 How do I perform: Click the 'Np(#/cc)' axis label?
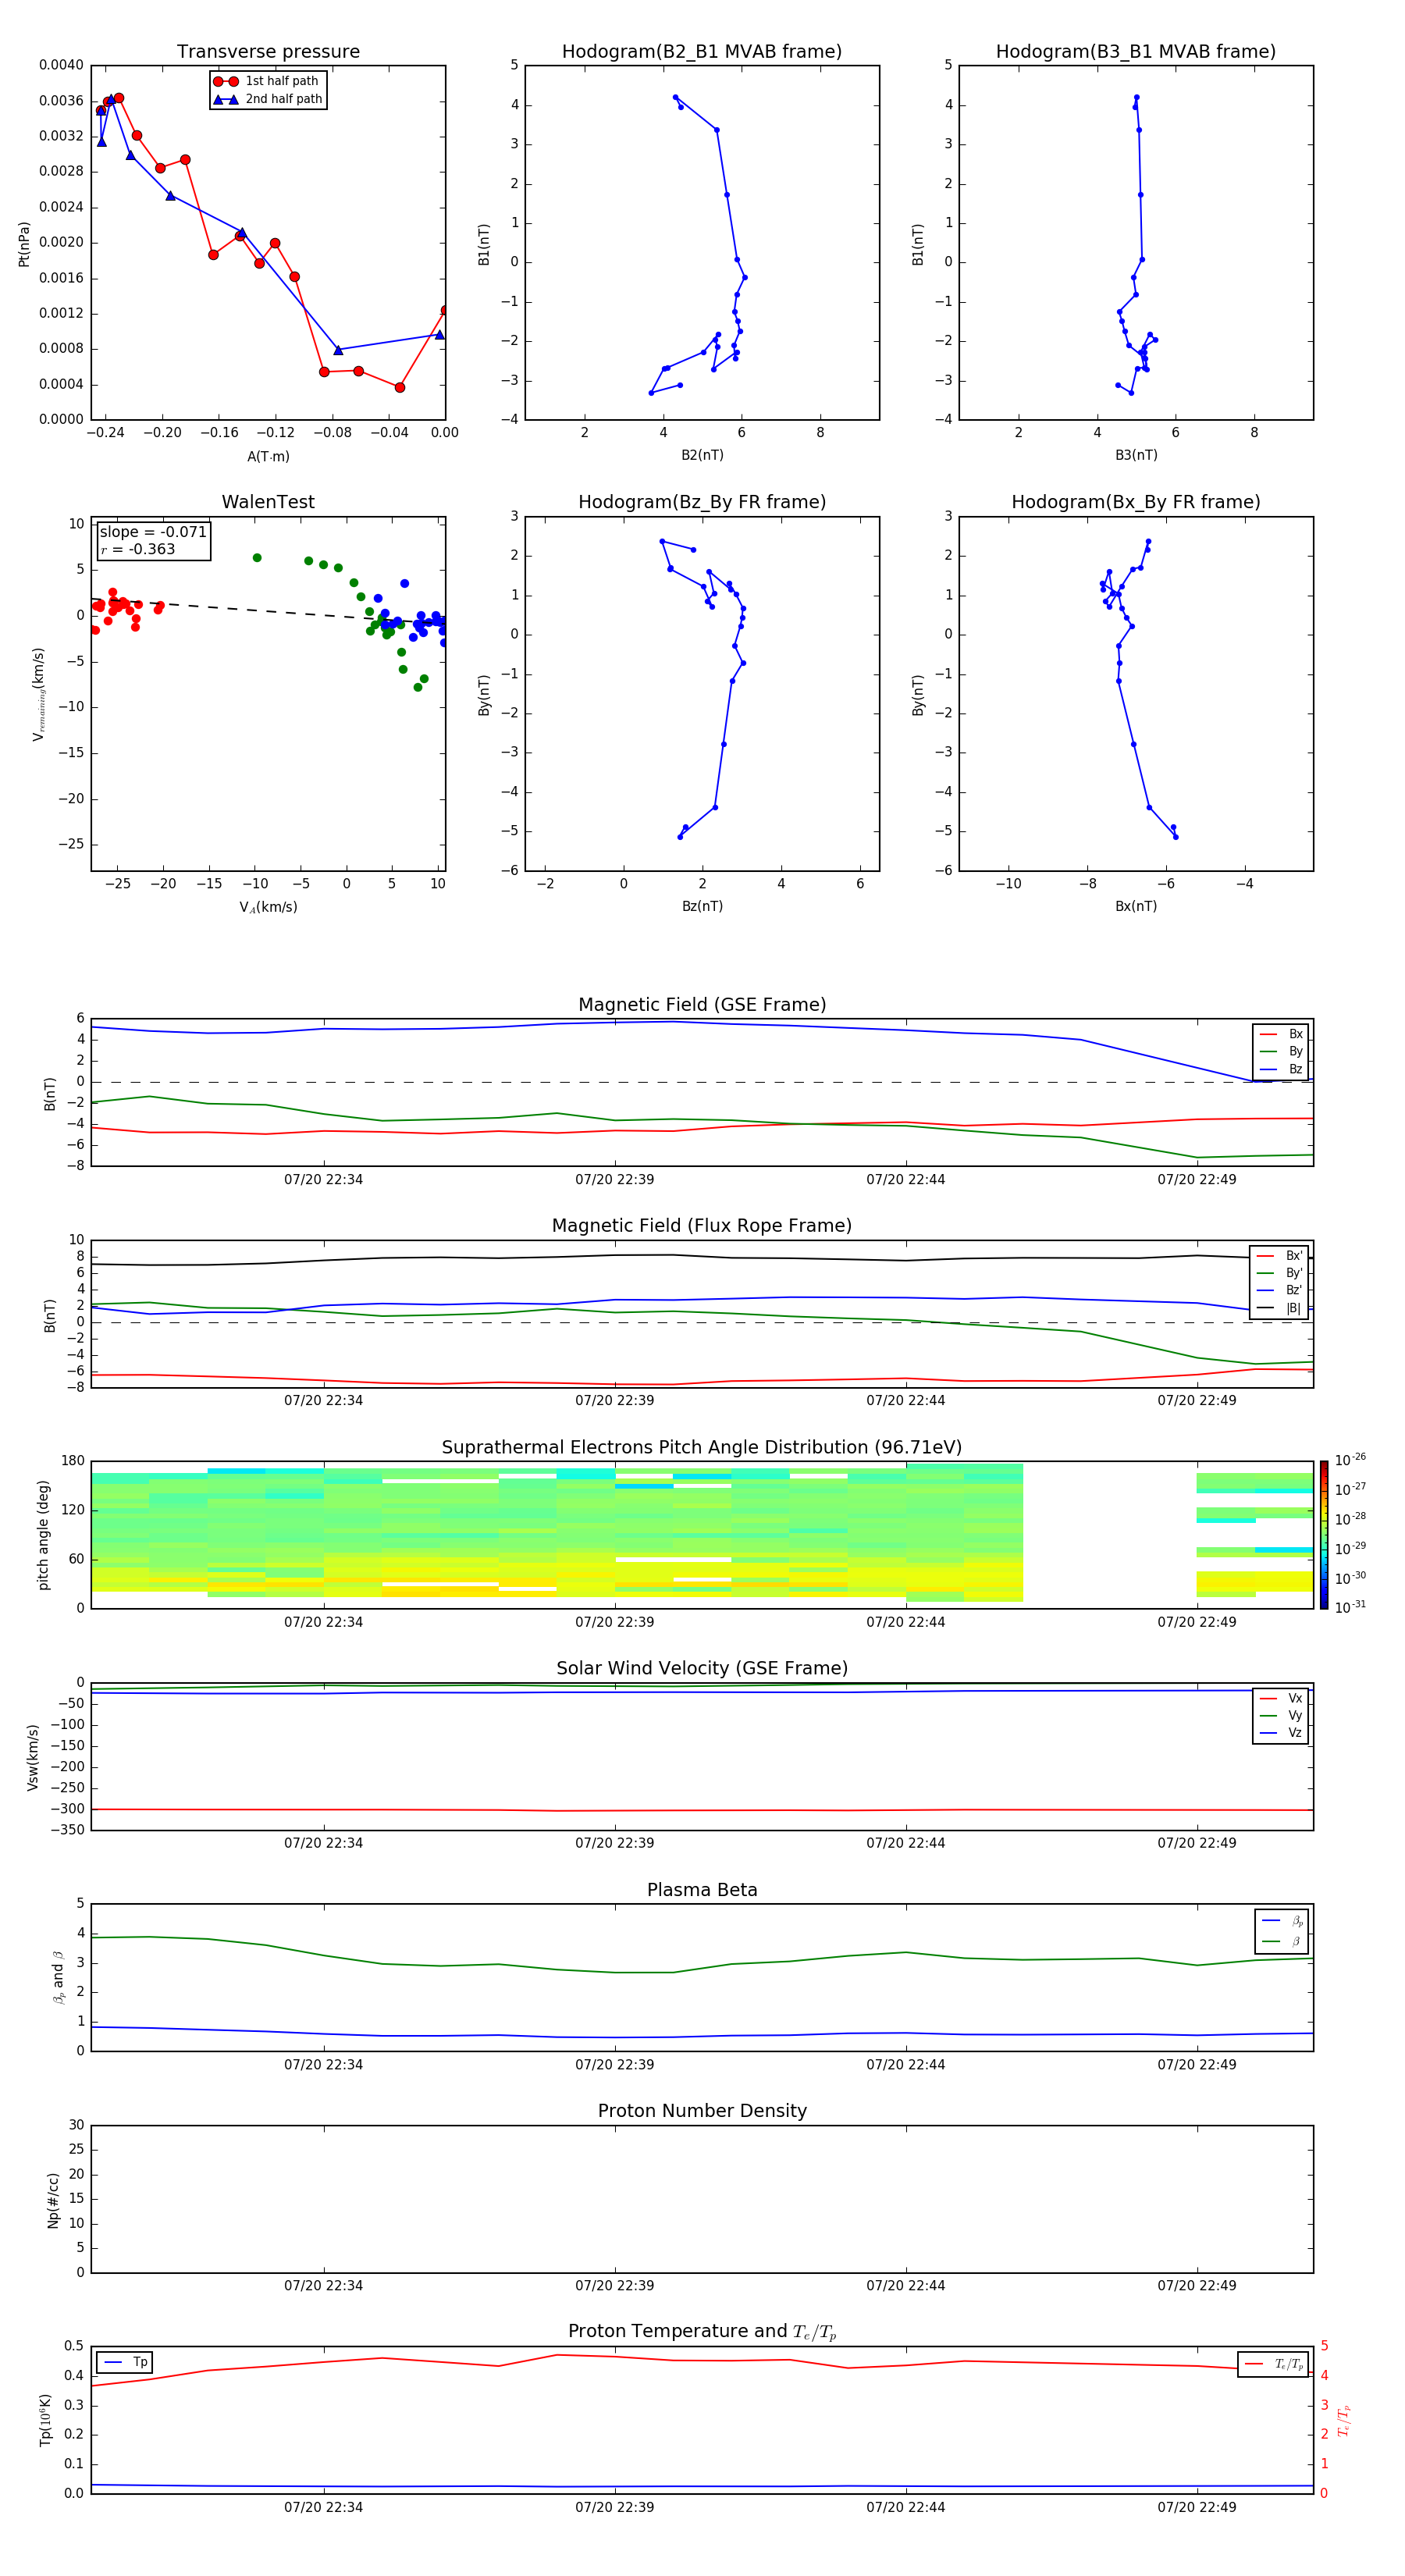(53, 2199)
